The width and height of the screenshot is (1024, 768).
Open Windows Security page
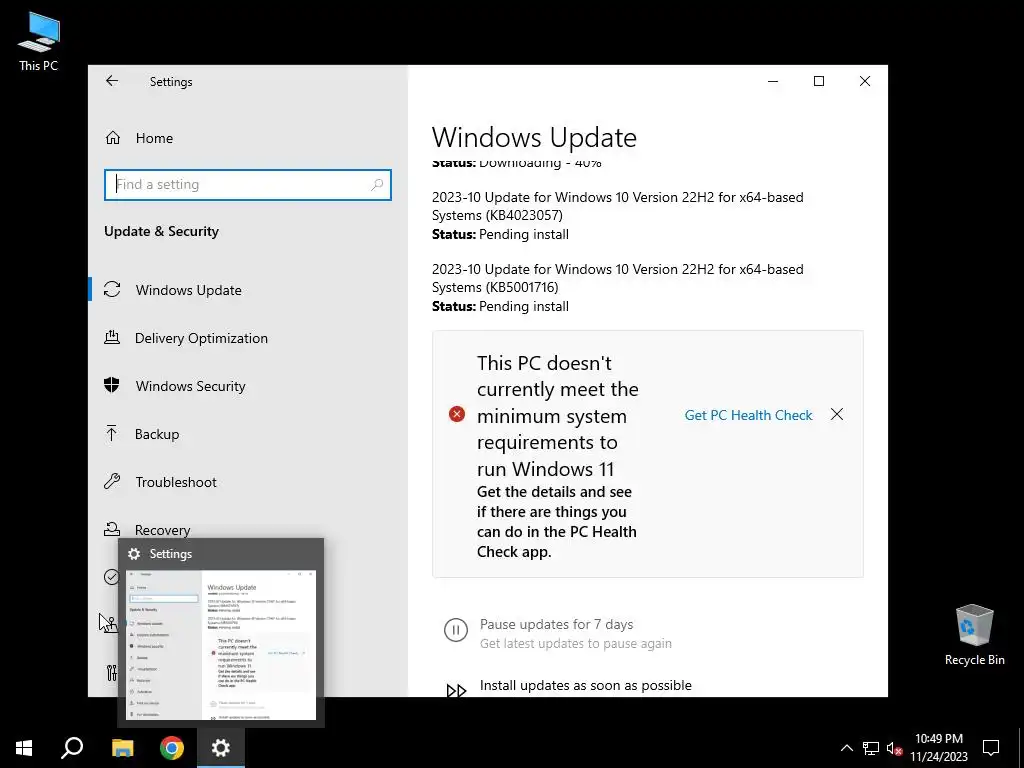(x=191, y=386)
